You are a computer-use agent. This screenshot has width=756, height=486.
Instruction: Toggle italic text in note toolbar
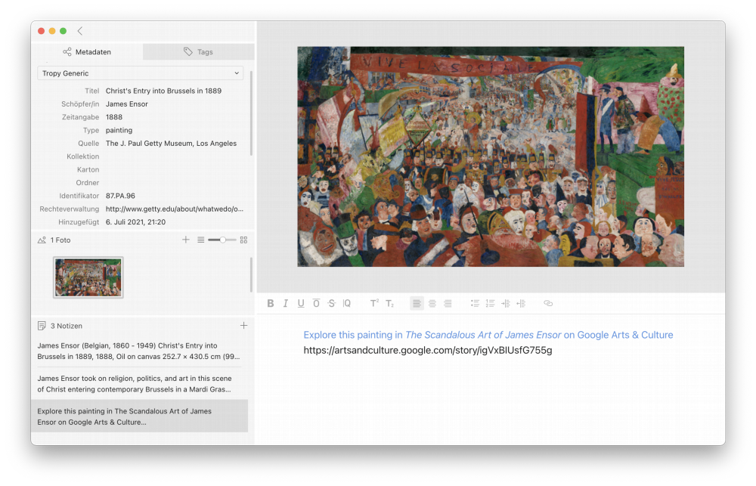click(285, 303)
